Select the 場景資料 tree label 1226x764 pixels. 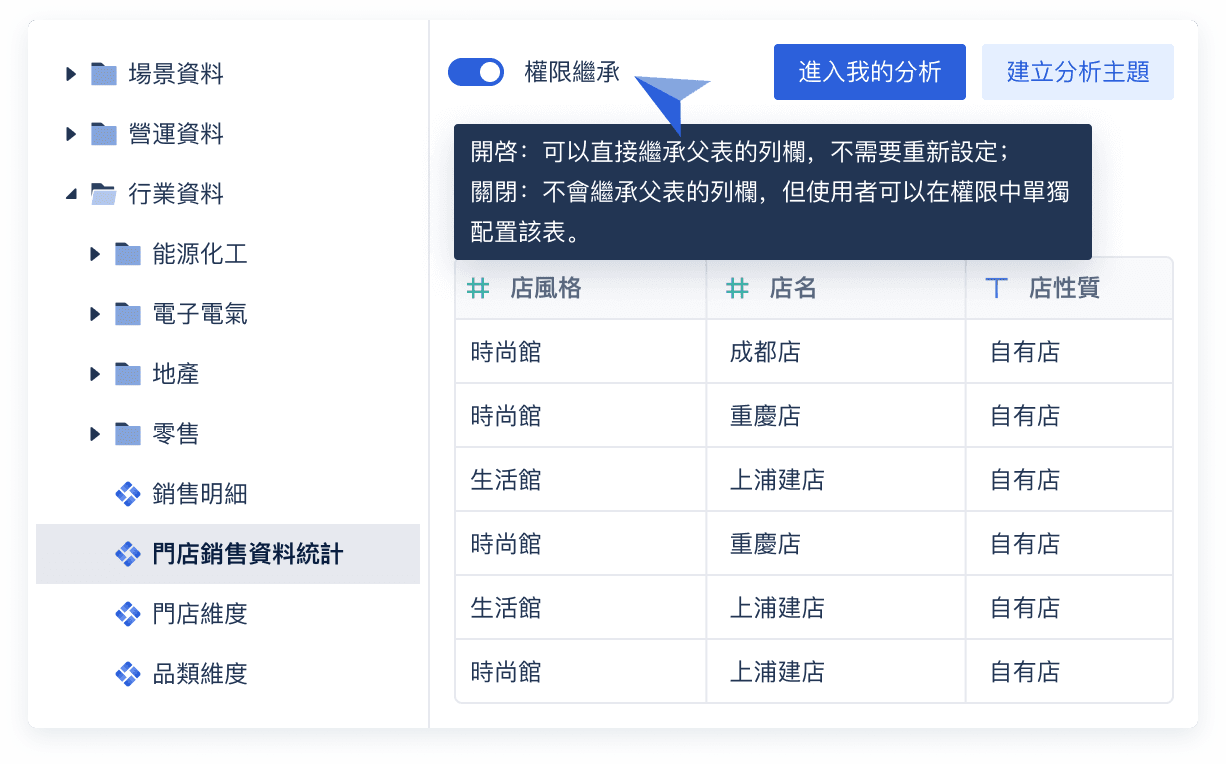click(176, 74)
